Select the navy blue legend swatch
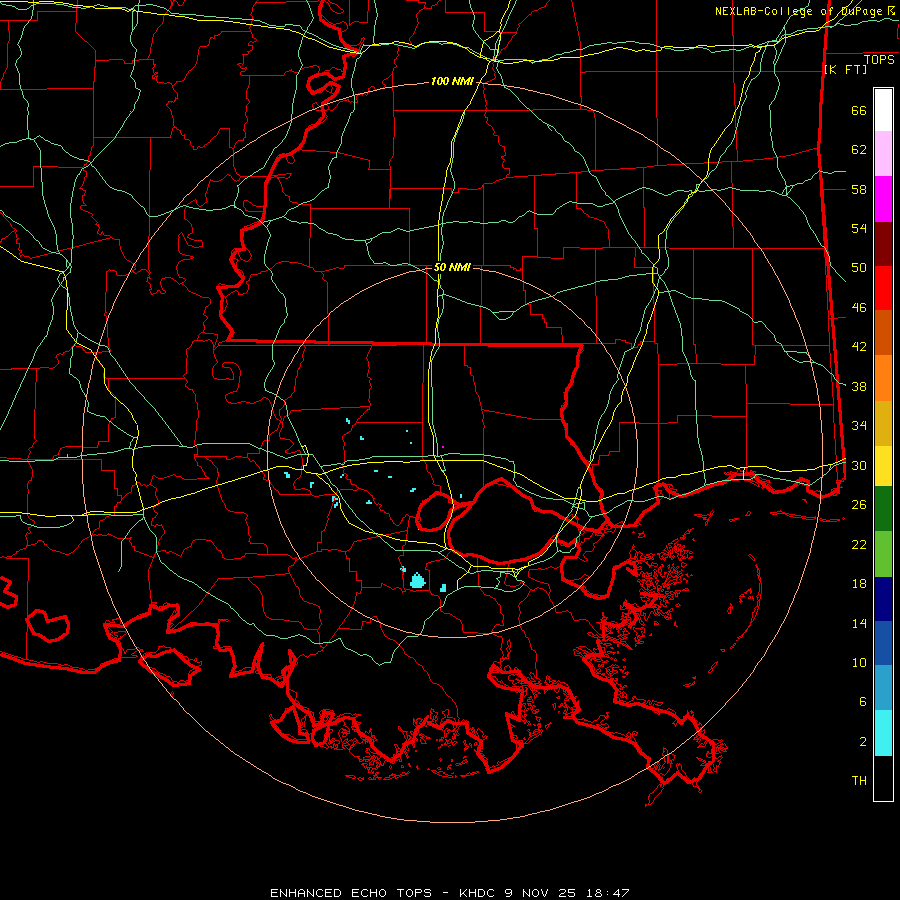 click(x=883, y=599)
